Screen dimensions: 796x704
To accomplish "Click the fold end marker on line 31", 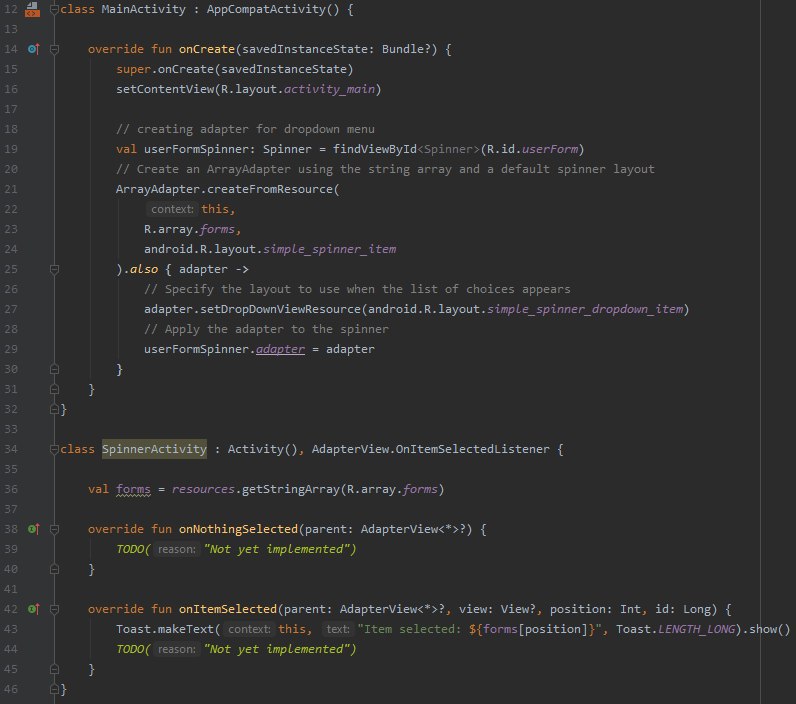I will click(54, 389).
